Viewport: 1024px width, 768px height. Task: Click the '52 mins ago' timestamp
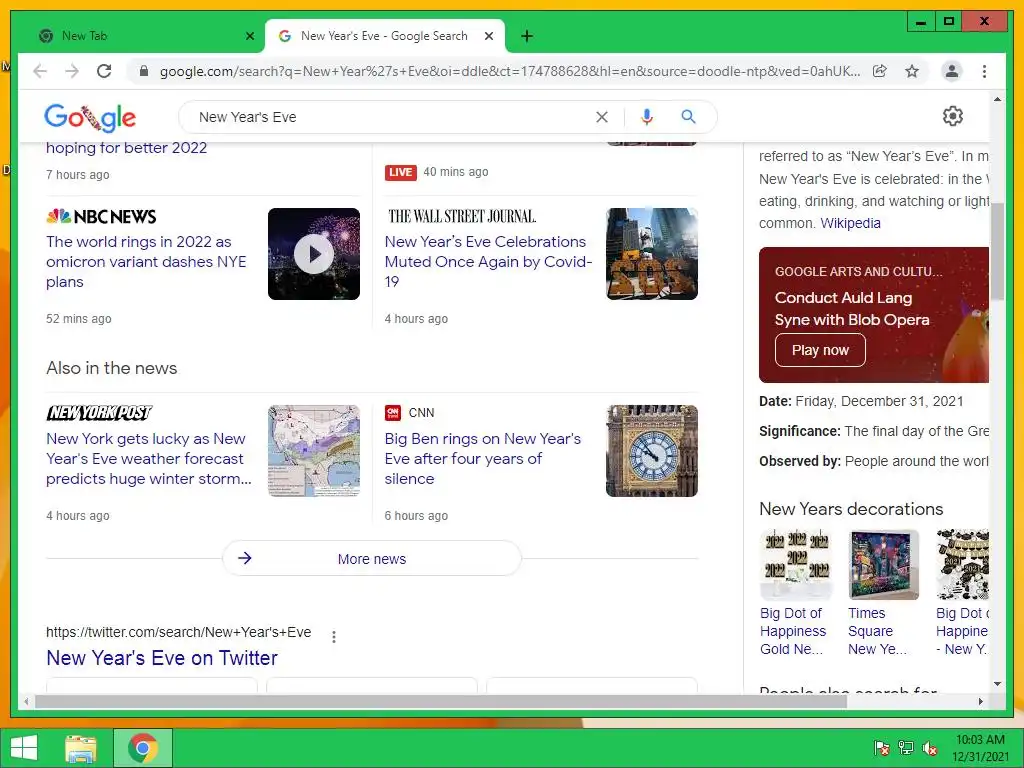[x=78, y=319]
